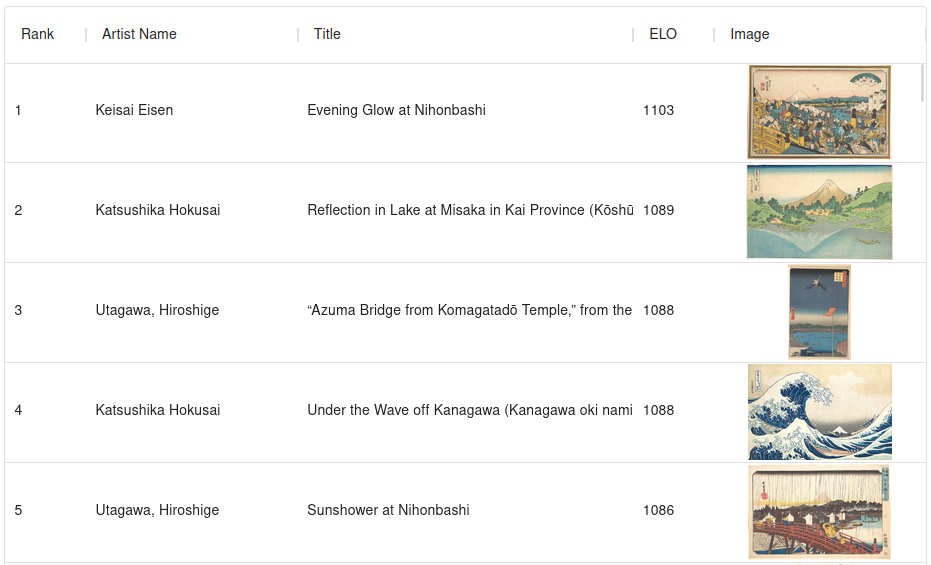The height and width of the screenshot is (565, 931).
Task: Open Reflection in Lake at Misaka thumbnail
Action: tap(819, 212)
